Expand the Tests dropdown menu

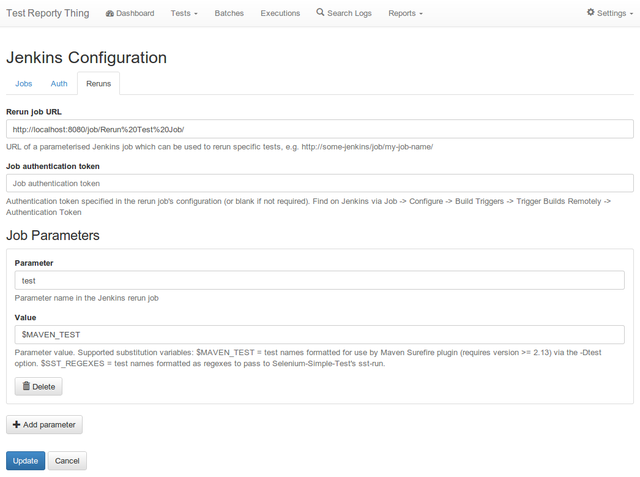pyautogui.click(x=184, y=13)
